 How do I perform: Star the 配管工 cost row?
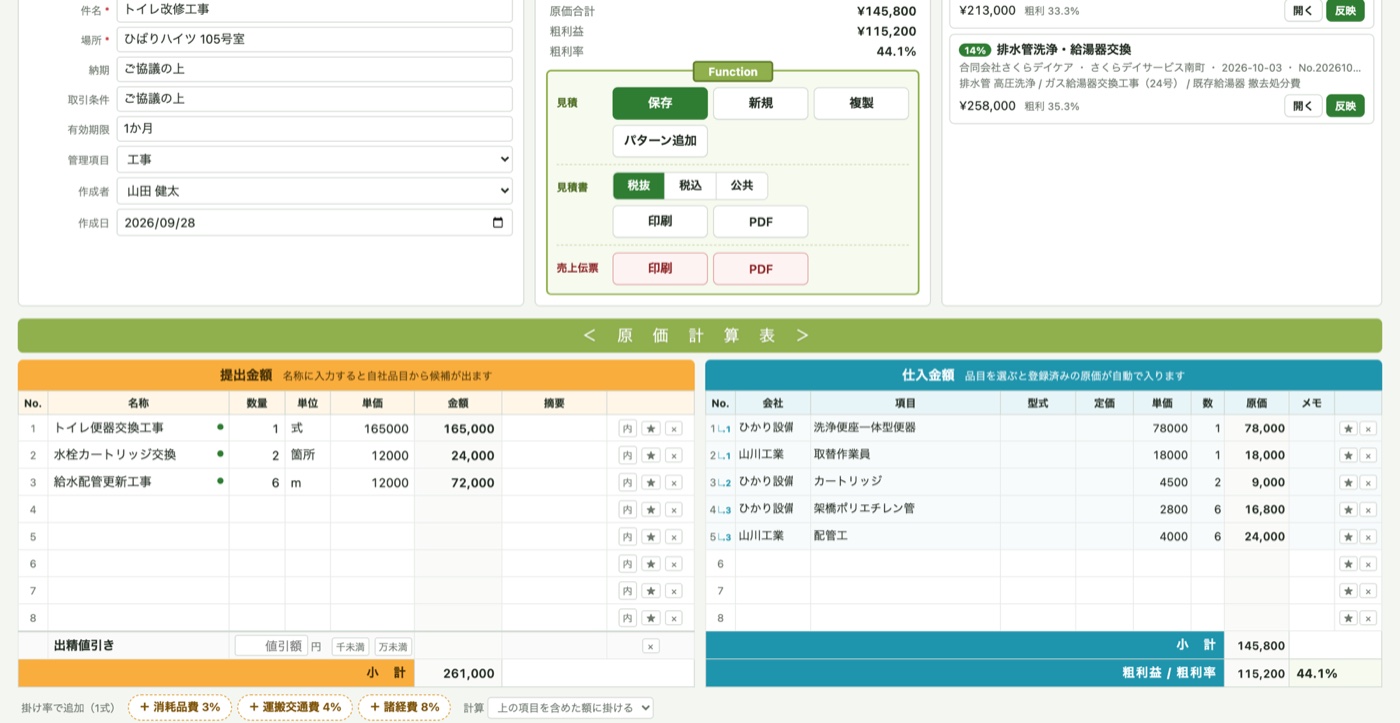pyautogui.click(x=1348, y=536)
